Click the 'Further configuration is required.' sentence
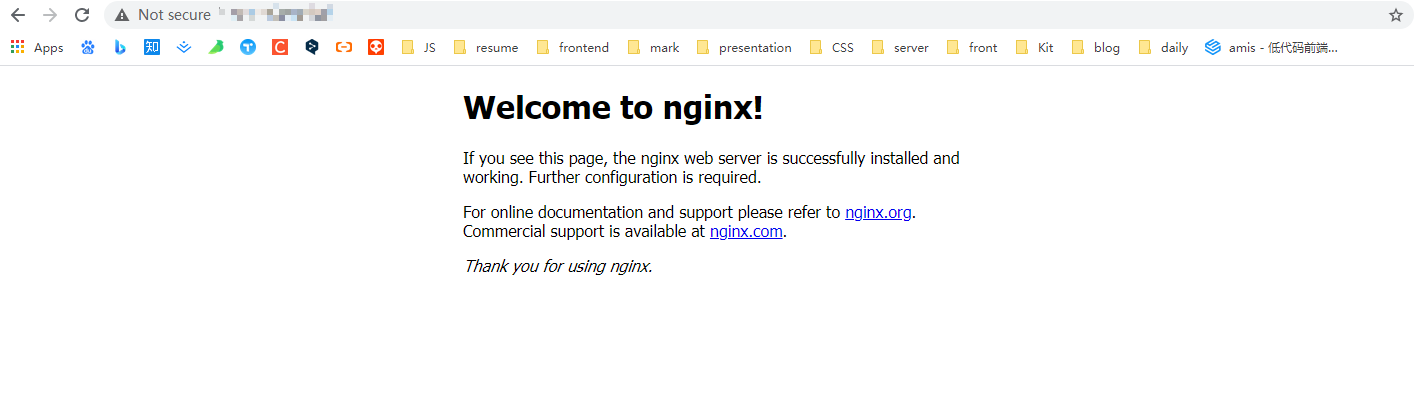The height and width of the screenshot is (411, 1414). [645, 178]
